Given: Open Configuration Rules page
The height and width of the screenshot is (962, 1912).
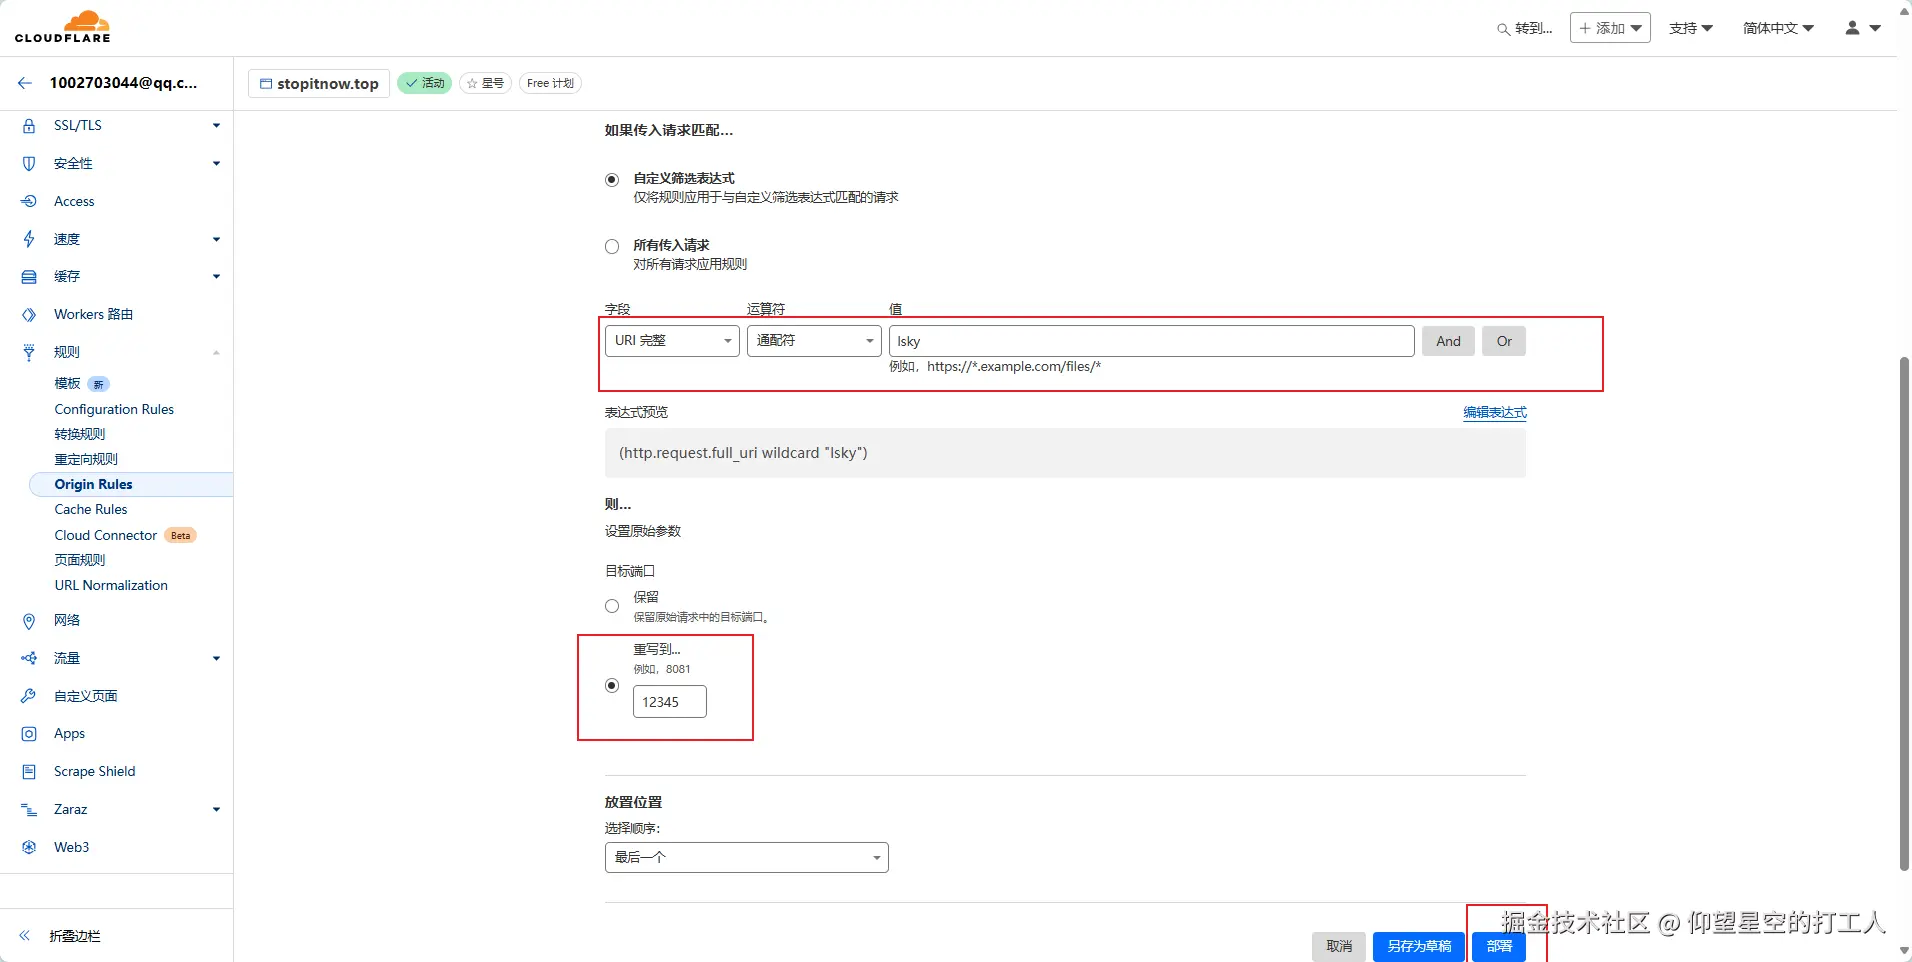Looking at the screenshot, I should click(x=114, y=409).
